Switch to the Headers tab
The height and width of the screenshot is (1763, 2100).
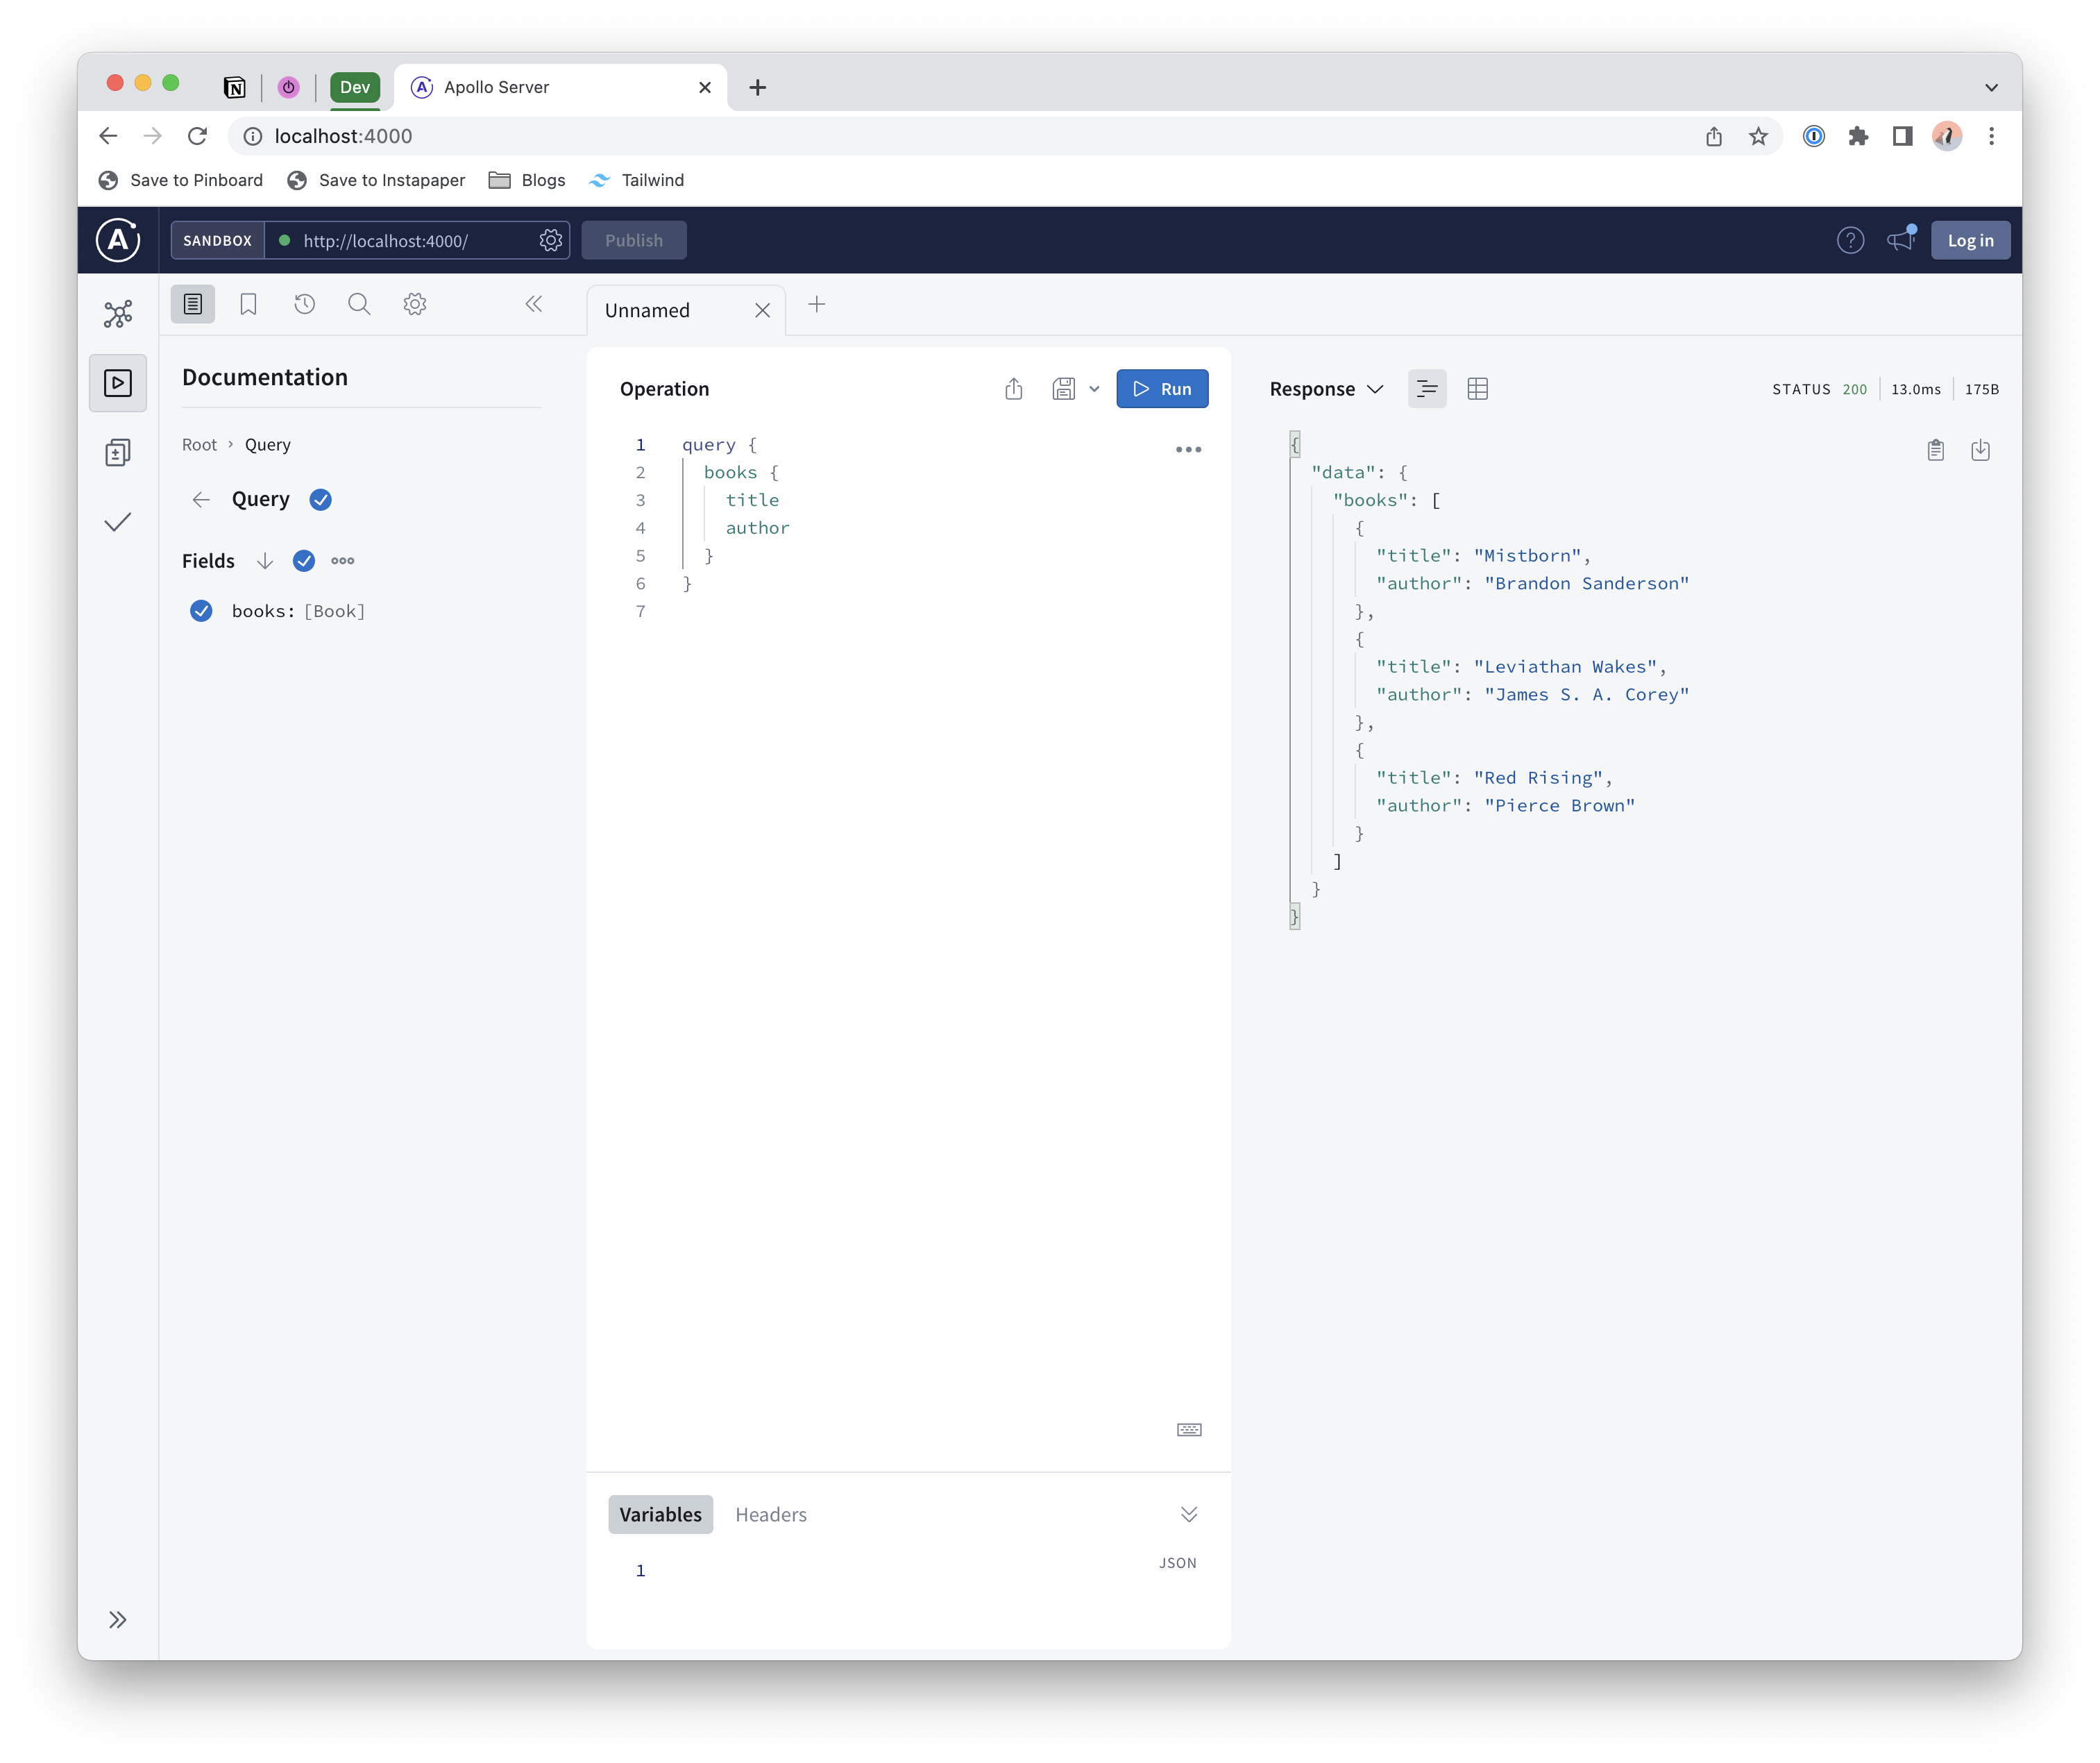coord(770,1514)
